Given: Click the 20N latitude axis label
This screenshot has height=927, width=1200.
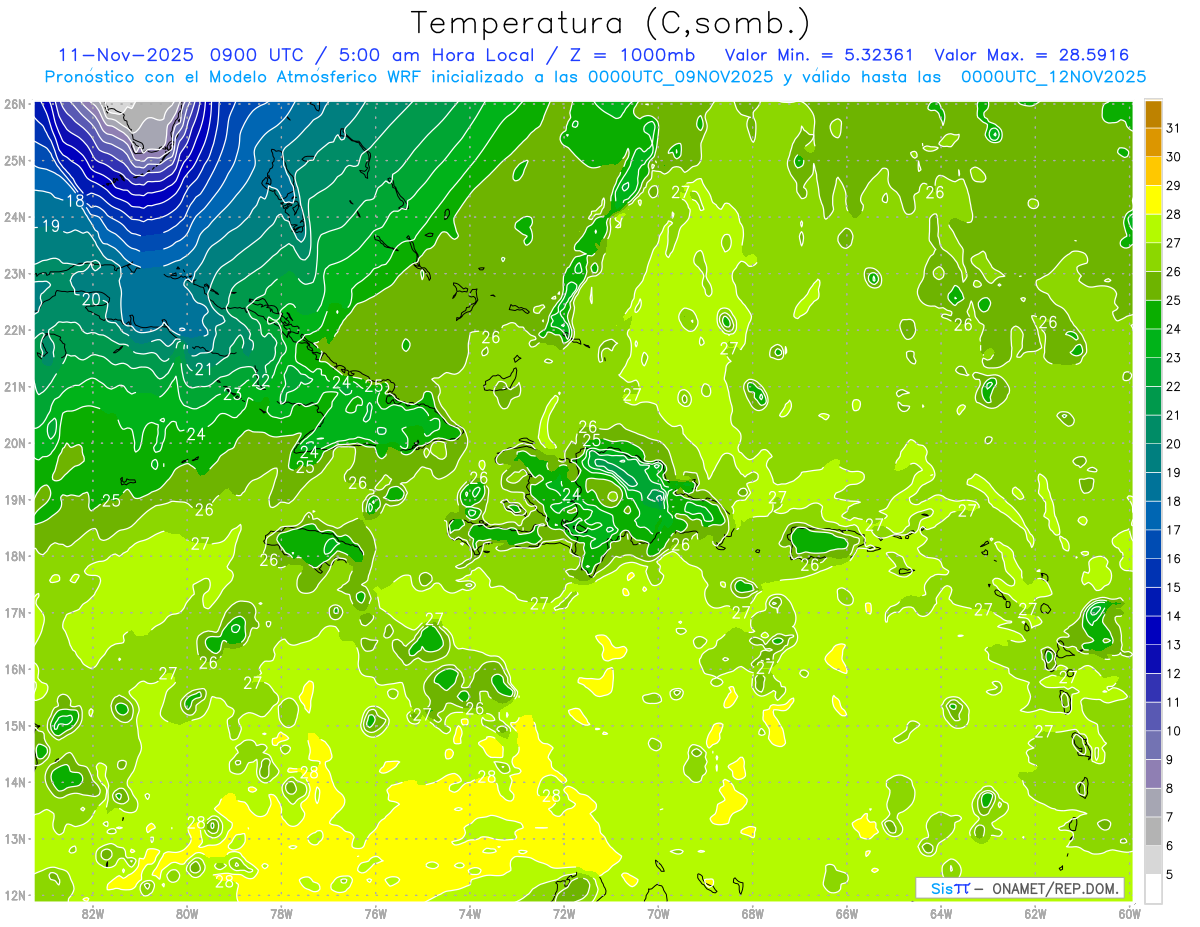Looking at the screenshot, I should (14, 443).
